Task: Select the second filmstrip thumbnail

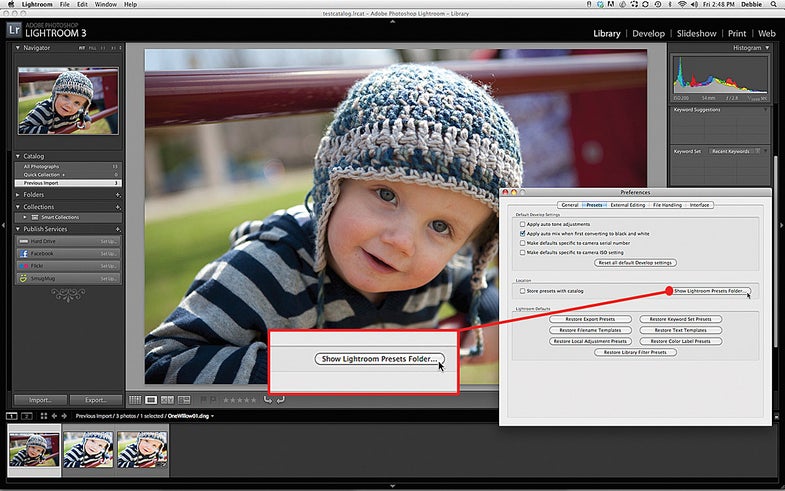Action: 88,449
